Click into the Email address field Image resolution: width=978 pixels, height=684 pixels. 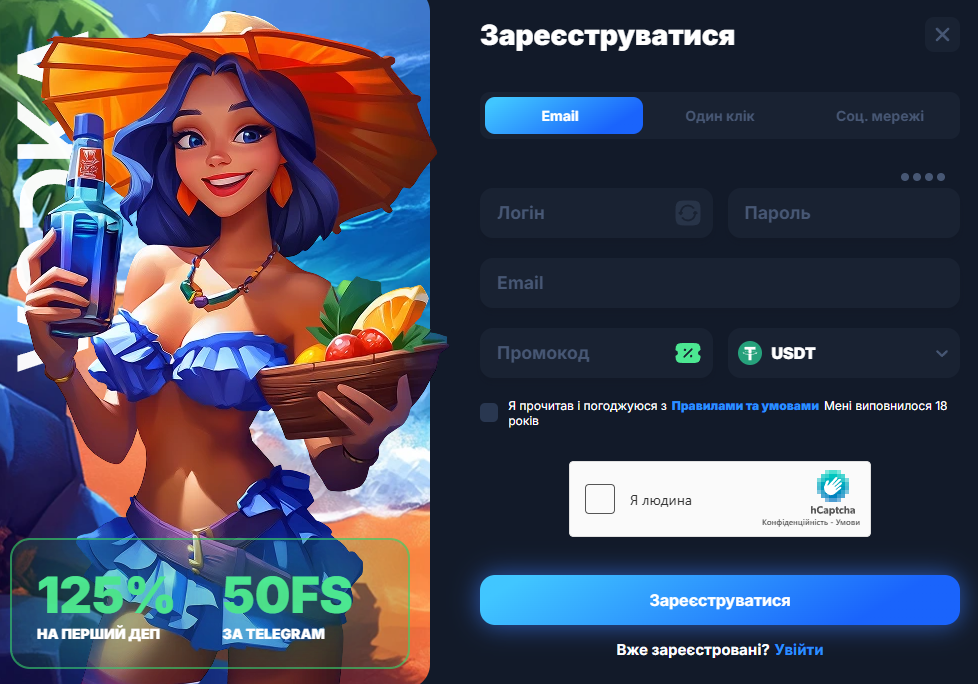point(720,283)
